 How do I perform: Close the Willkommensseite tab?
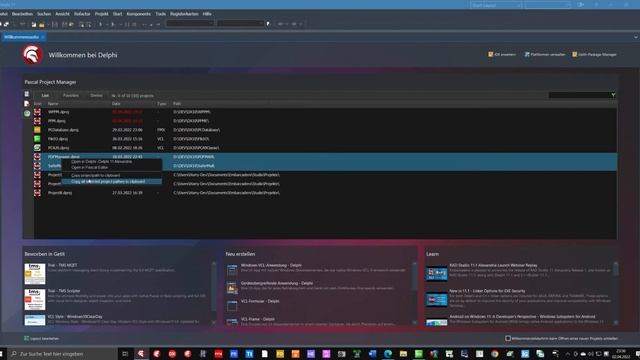click(x=43, y=37)
